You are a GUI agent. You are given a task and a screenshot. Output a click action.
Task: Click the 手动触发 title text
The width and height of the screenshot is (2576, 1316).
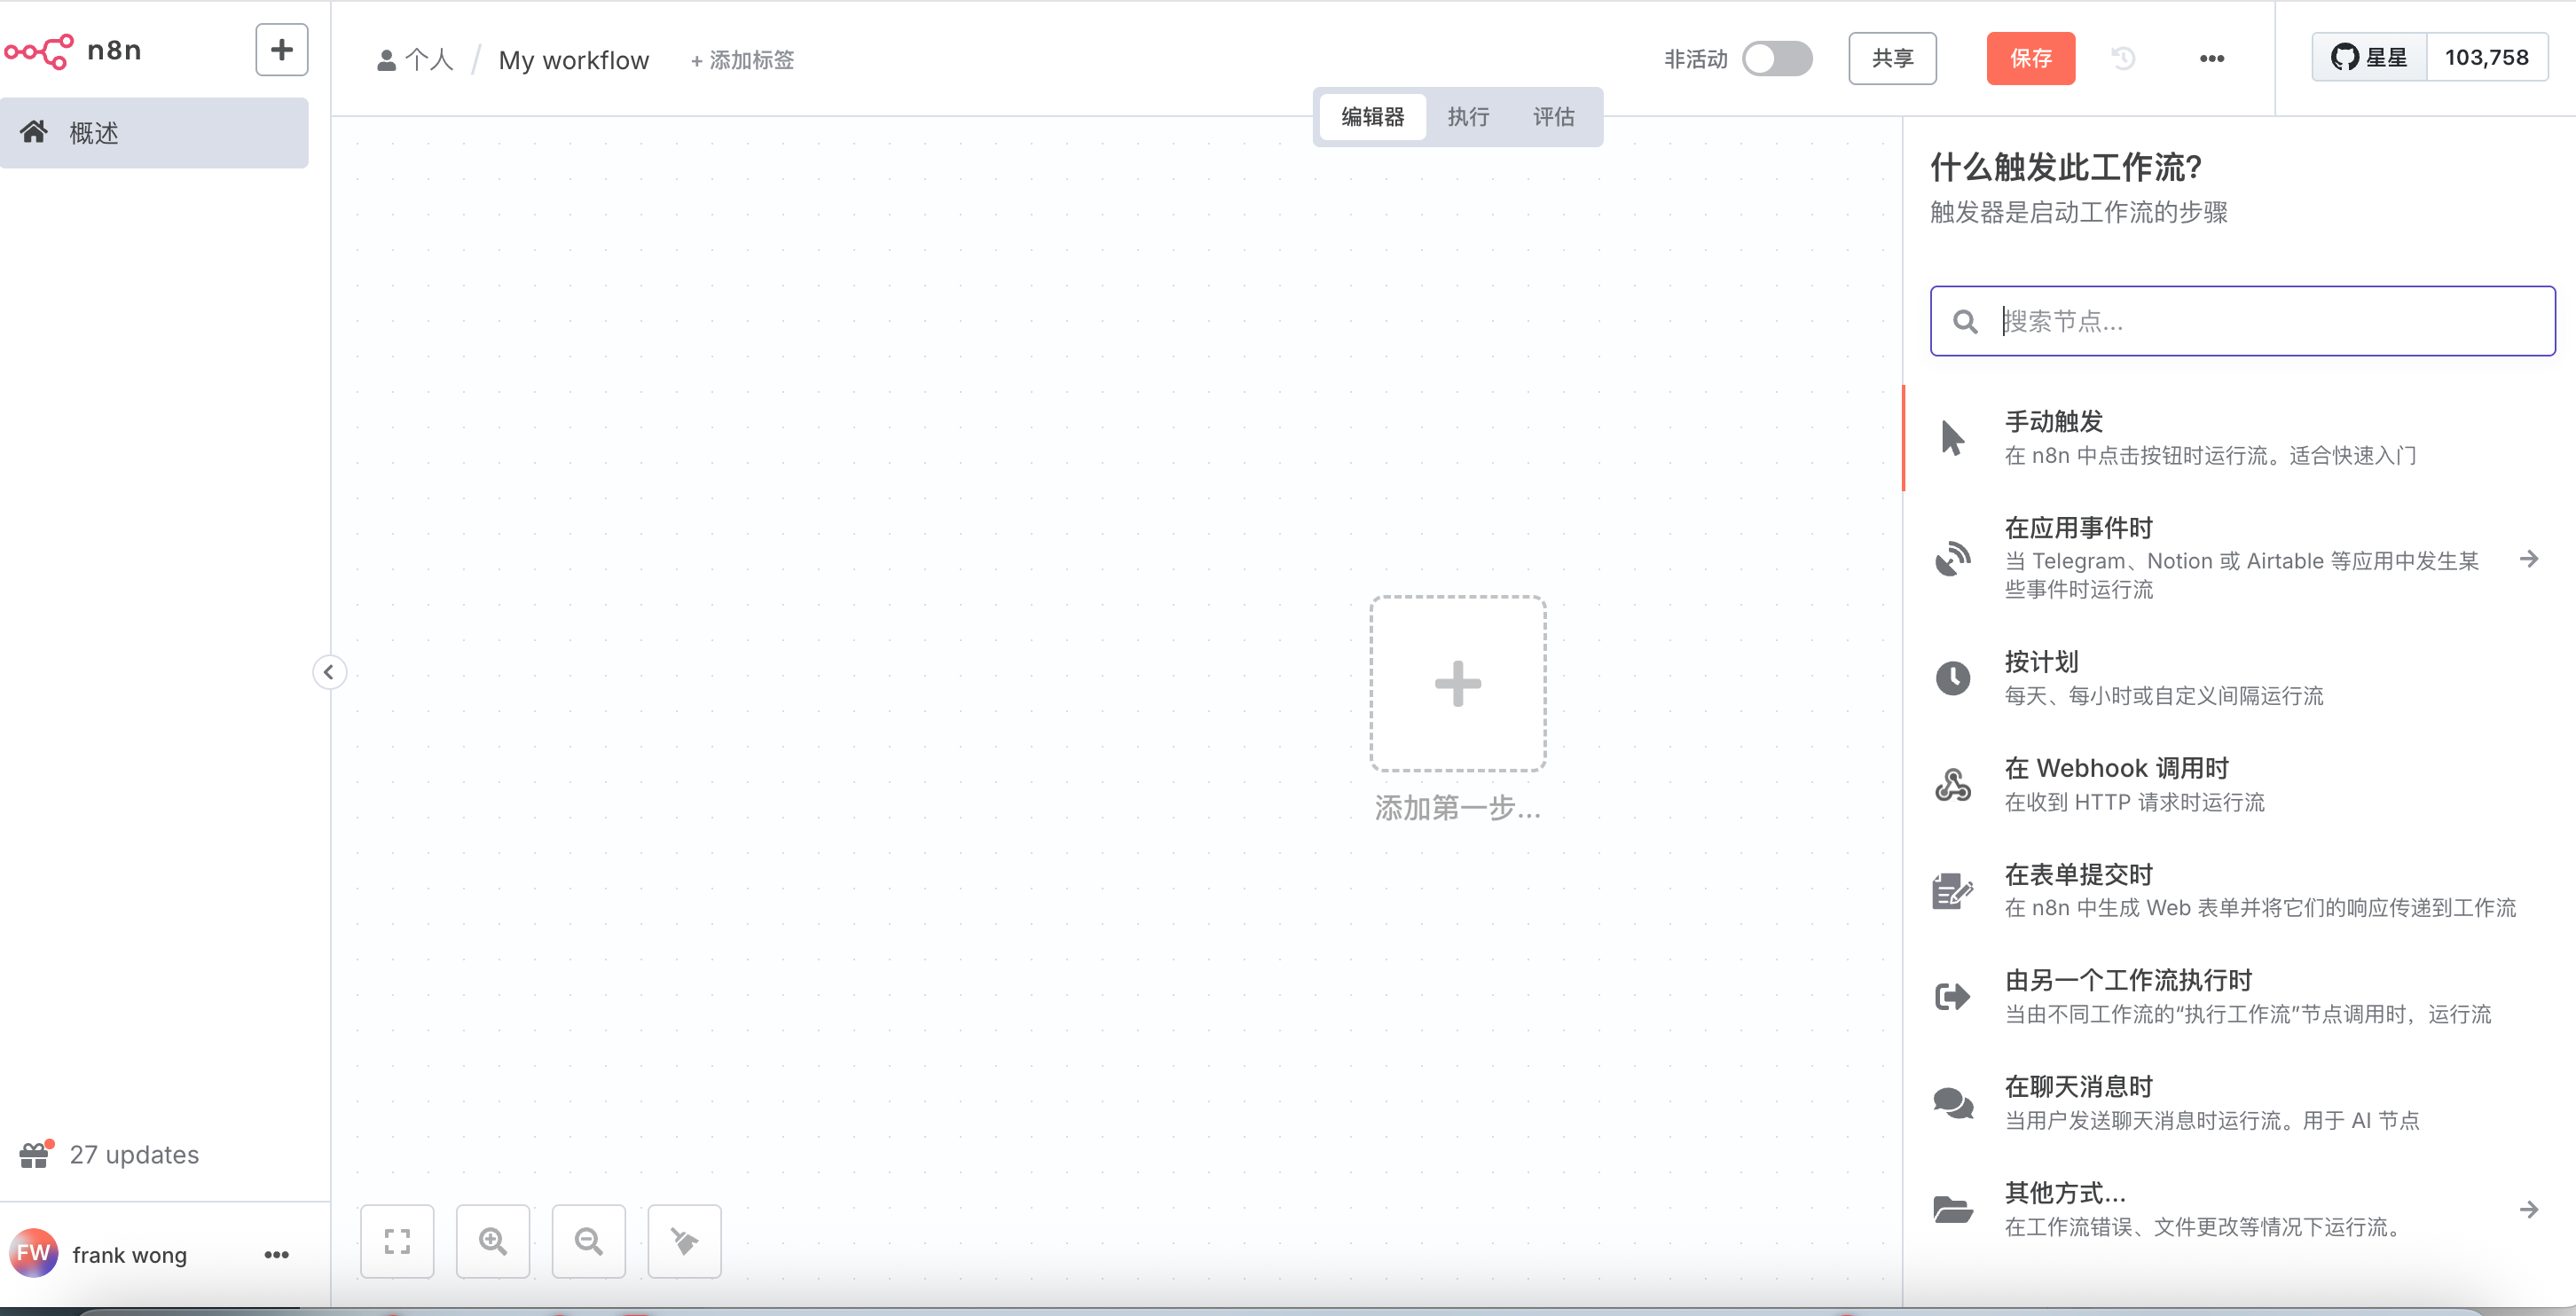click(x=2054, y=422)
